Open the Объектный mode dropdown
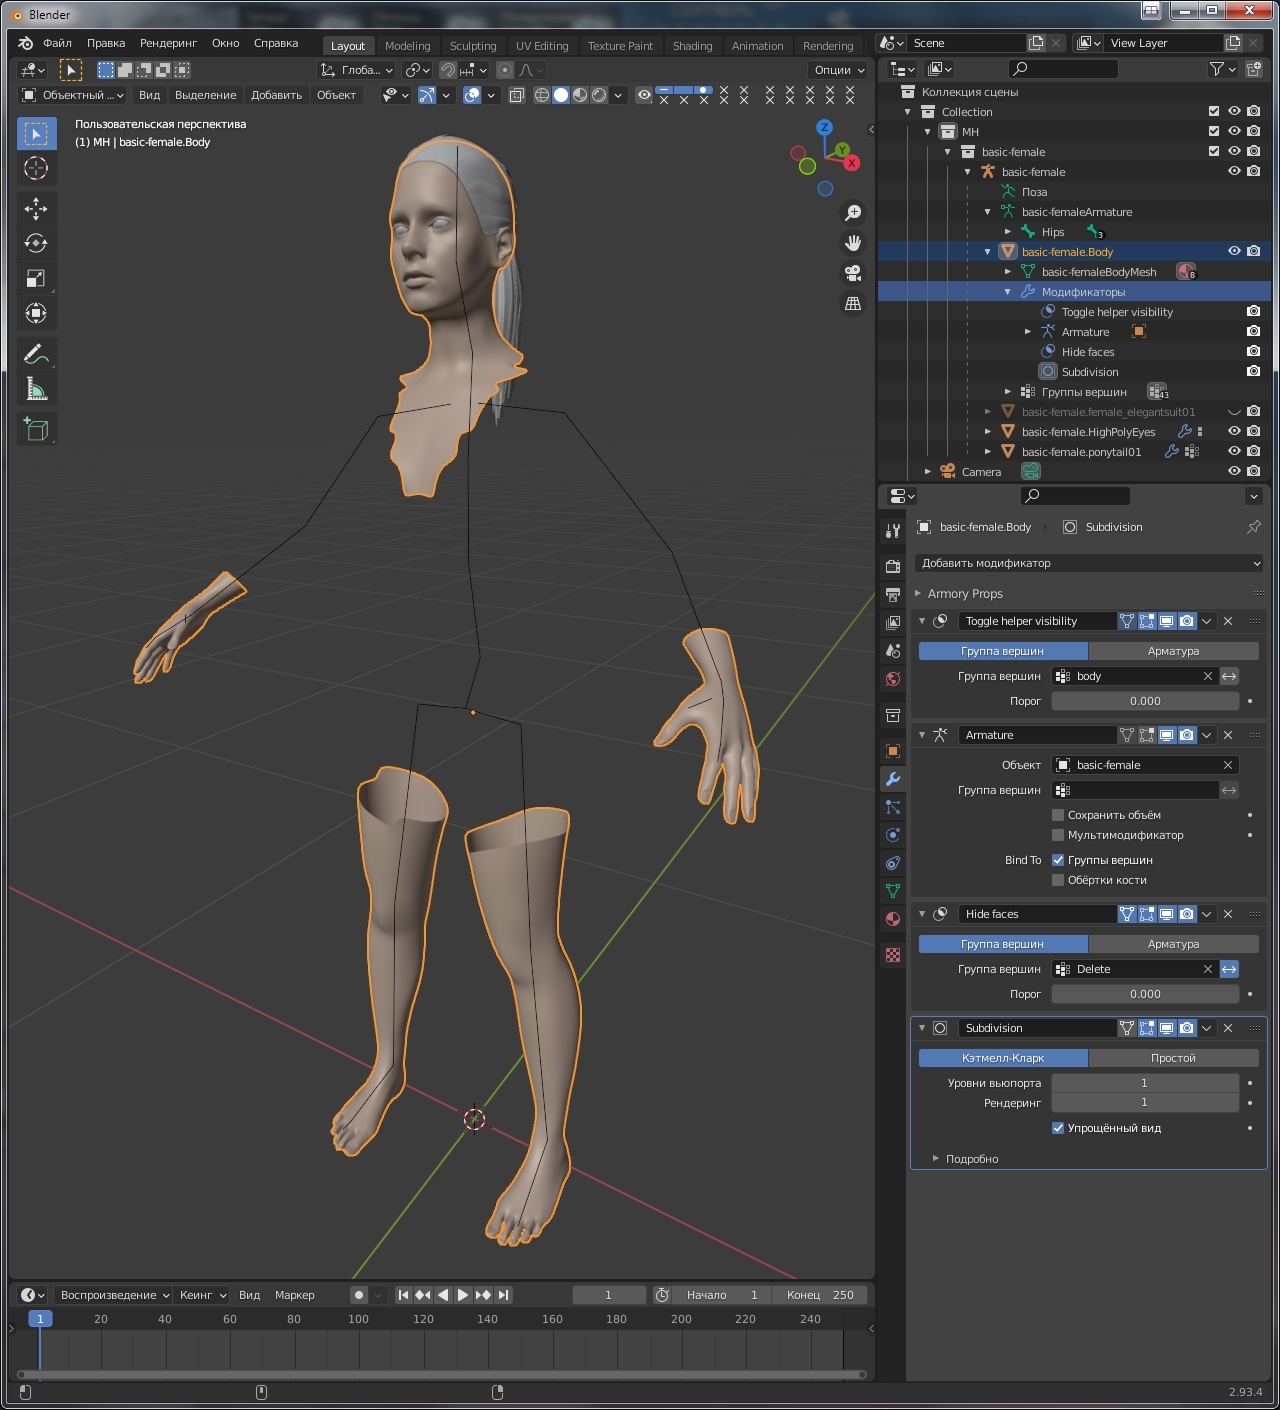 point(72,95)
